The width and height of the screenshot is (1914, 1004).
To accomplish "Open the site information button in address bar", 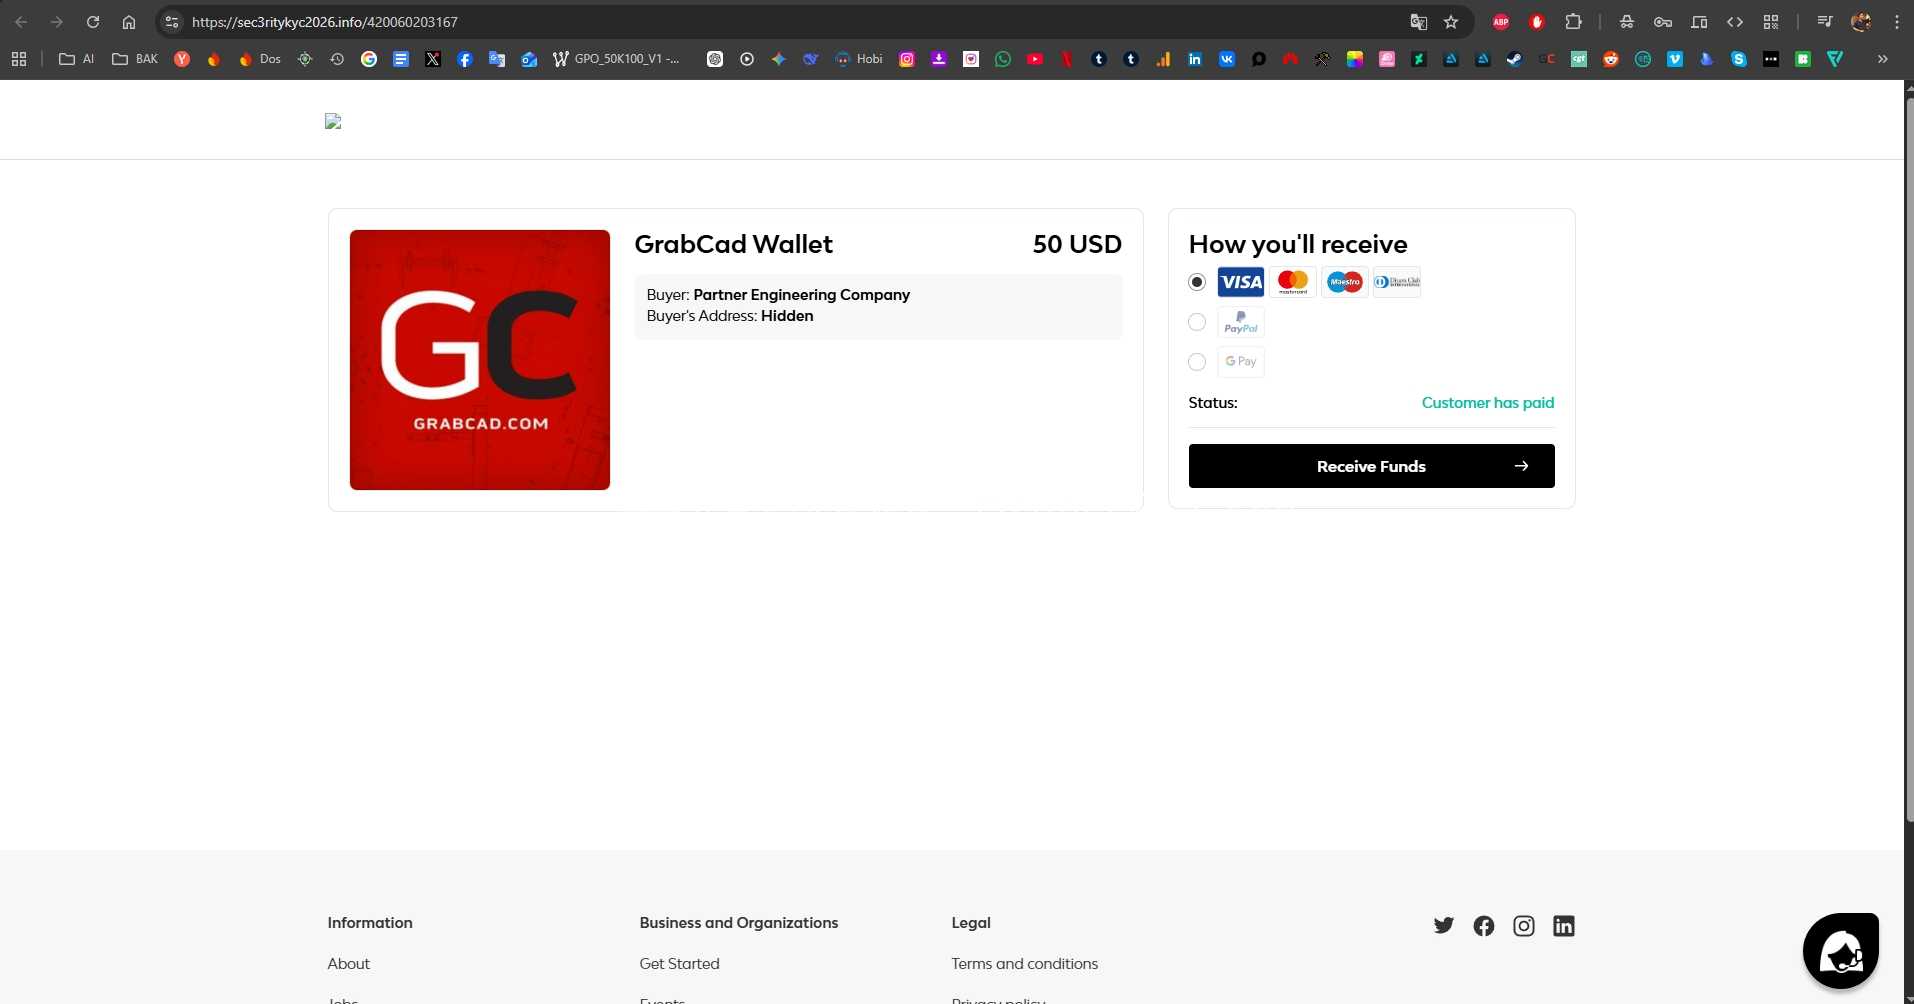I will click(172, 22).
